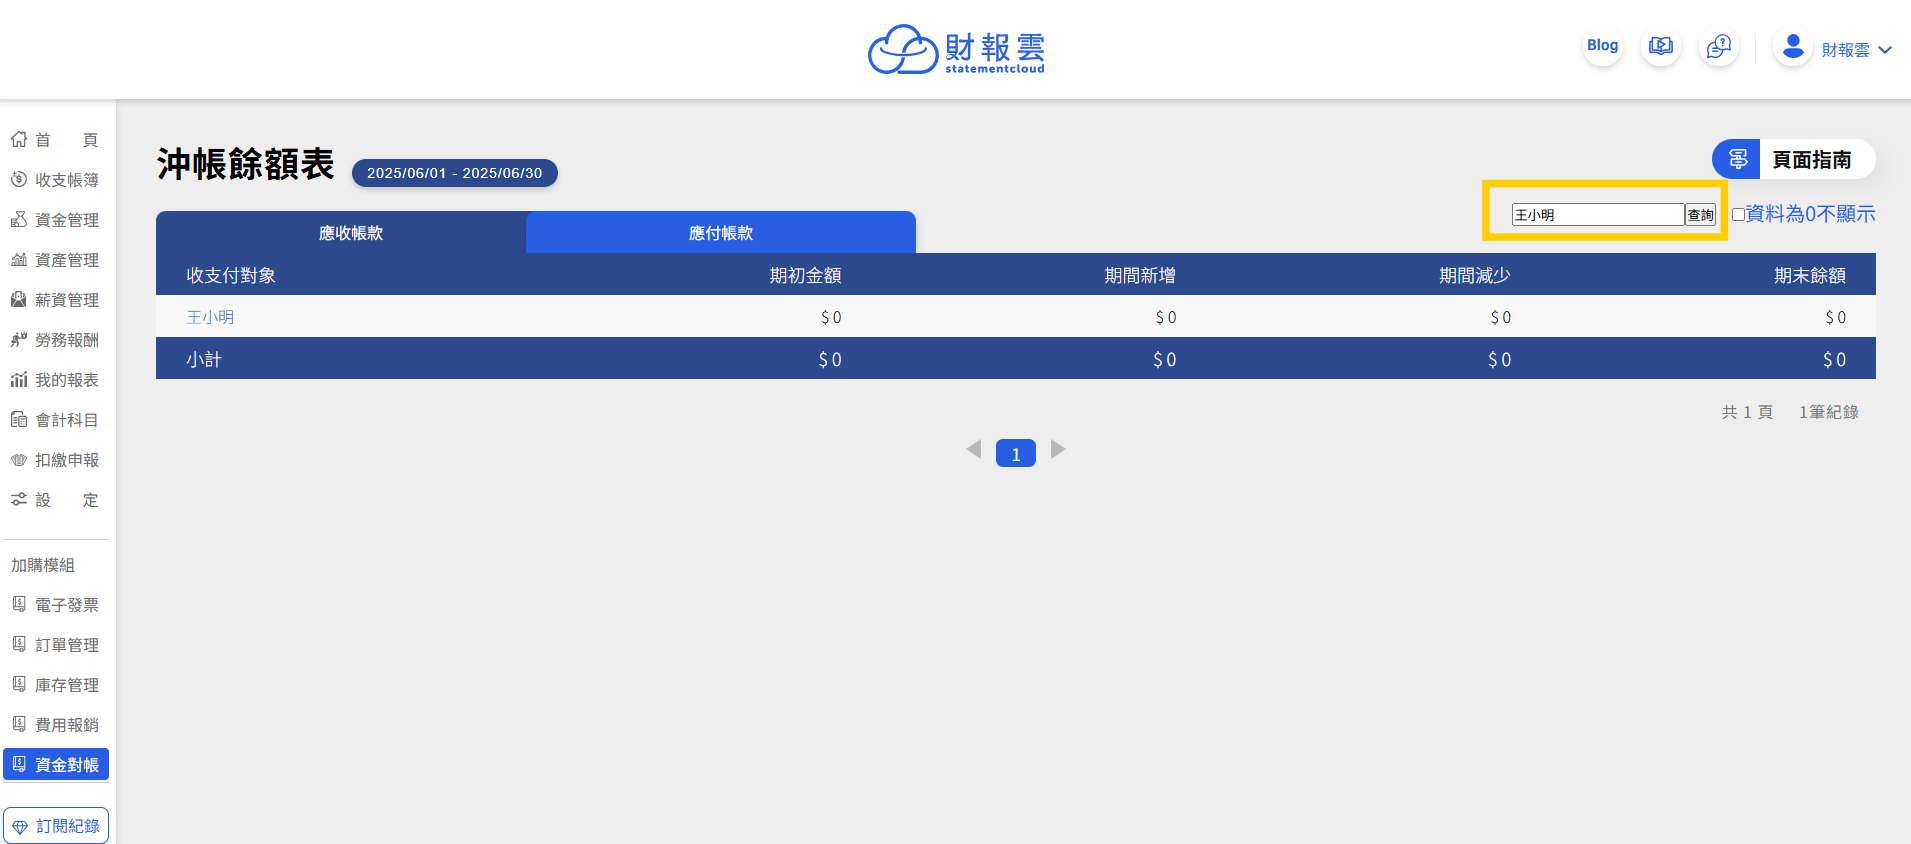This screenshot has height=844, width=1911.
Task: Open 資金對帳 menu item
Action: (56, 764)
